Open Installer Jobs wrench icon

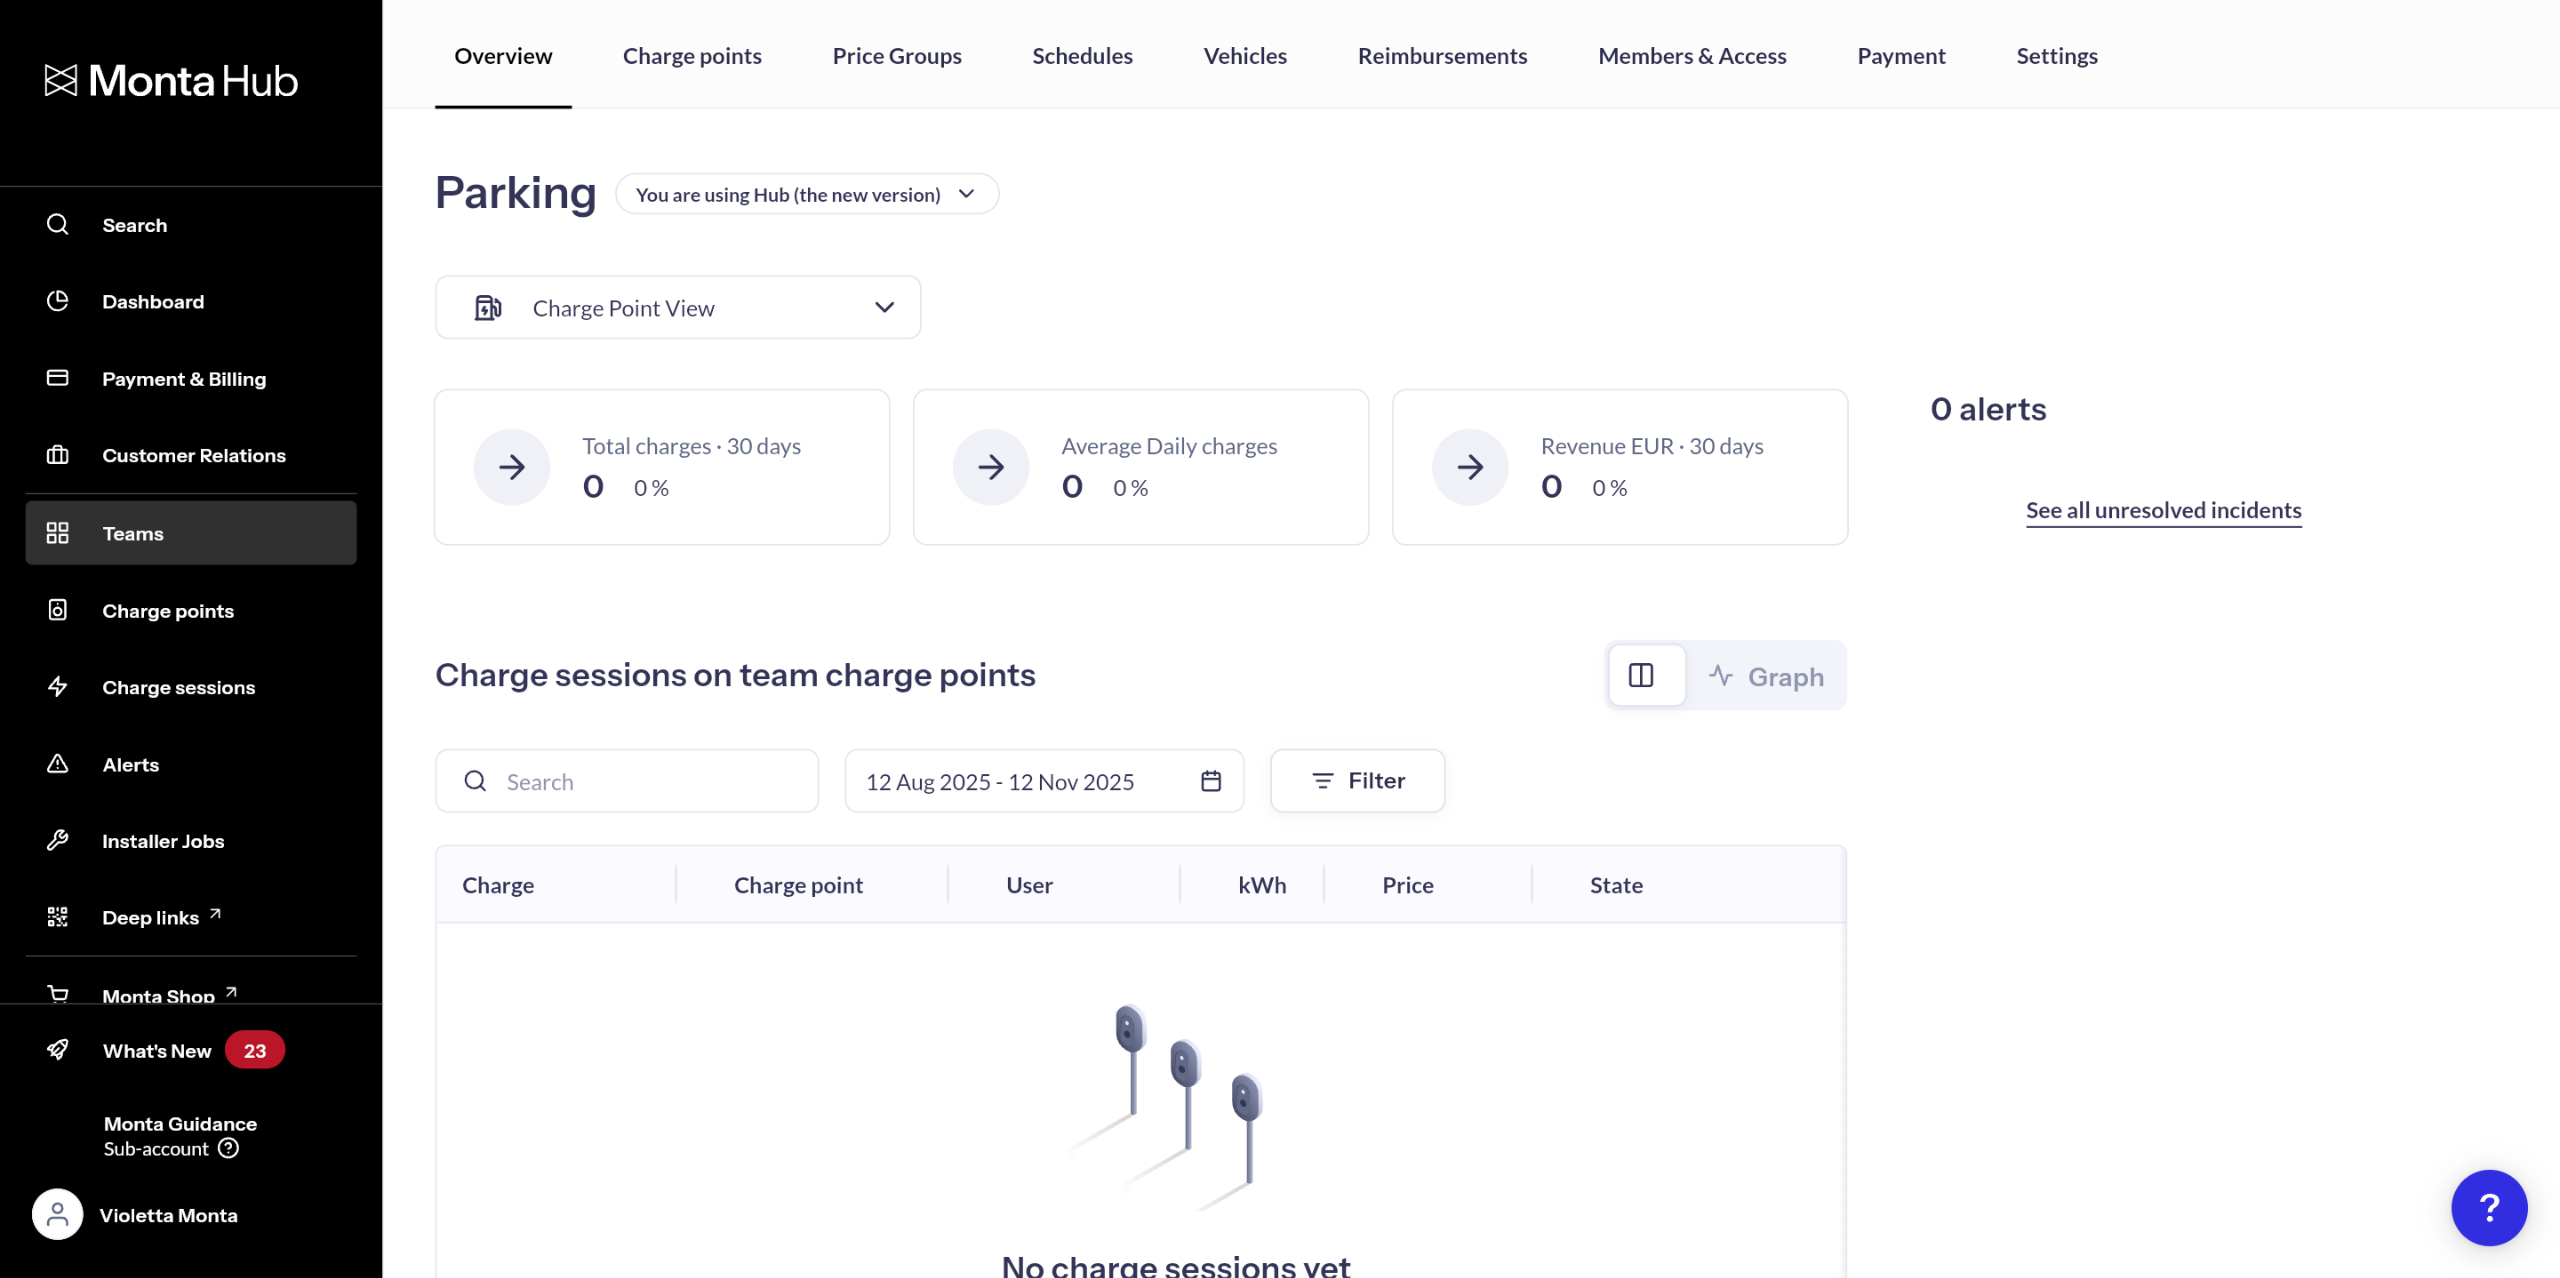58,840
